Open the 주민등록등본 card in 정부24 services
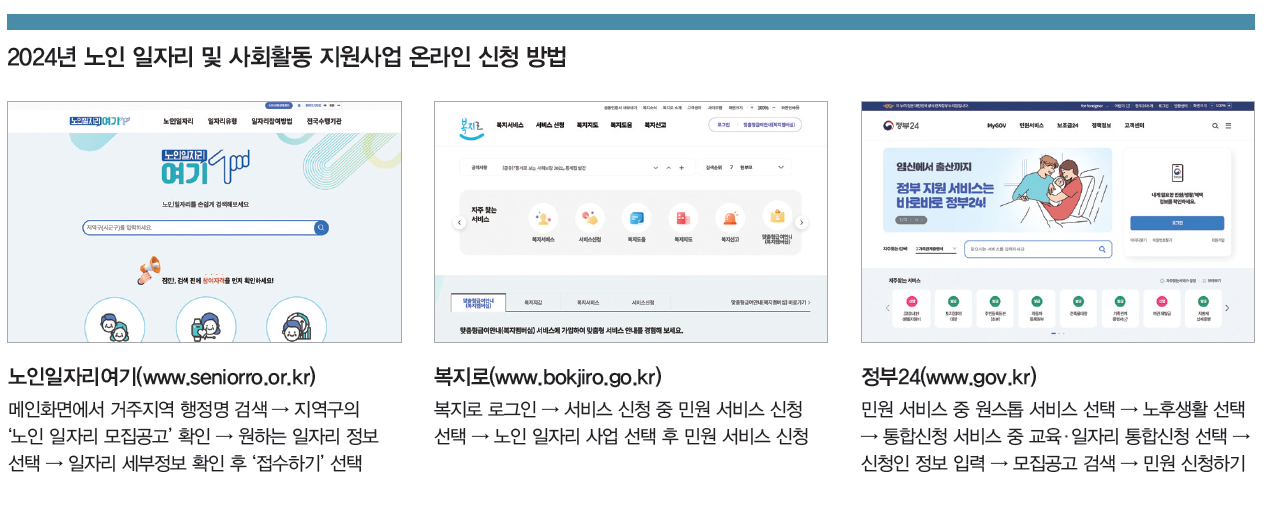 [995, 309]
